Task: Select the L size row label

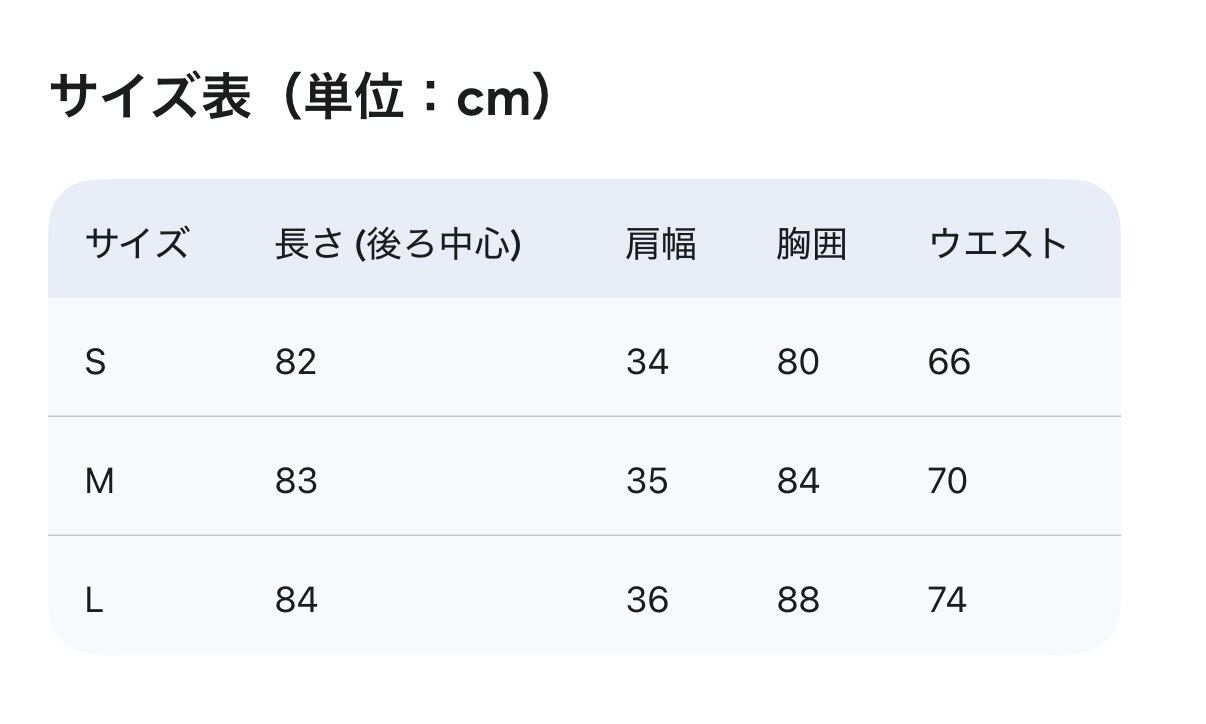Action: click(x=94, y=600)
